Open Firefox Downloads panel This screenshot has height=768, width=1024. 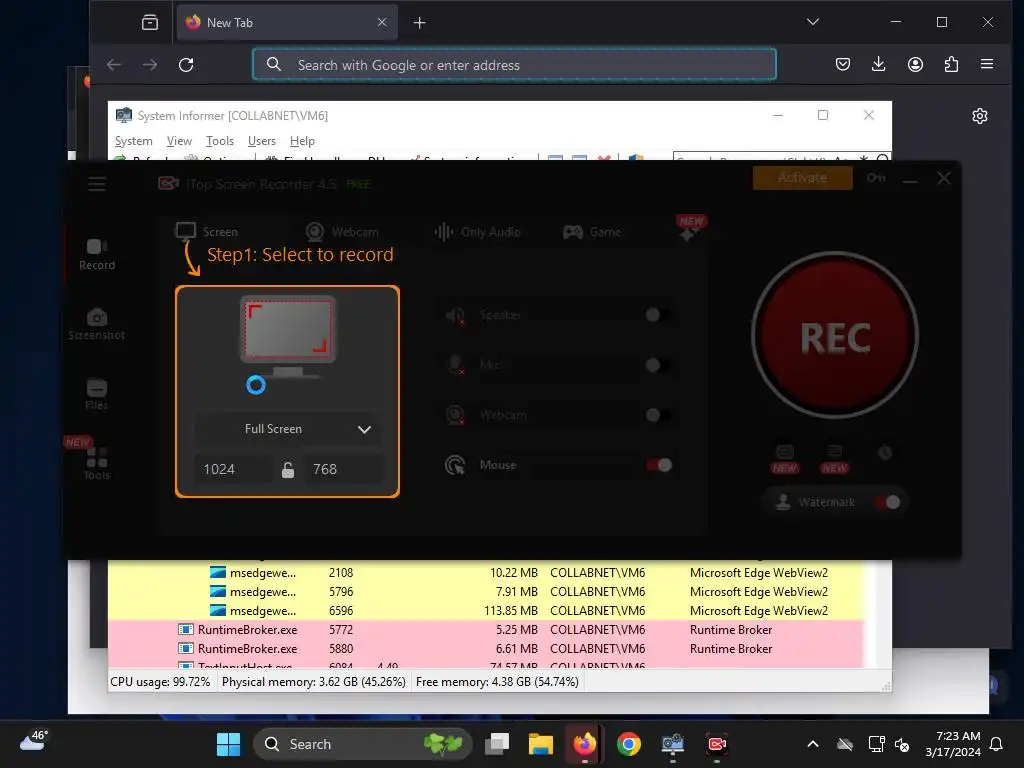tap(878, 64)
